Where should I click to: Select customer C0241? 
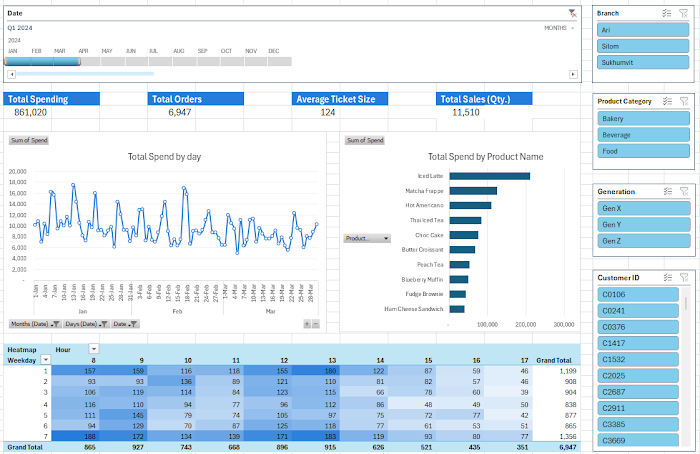(x=638, y=311)
